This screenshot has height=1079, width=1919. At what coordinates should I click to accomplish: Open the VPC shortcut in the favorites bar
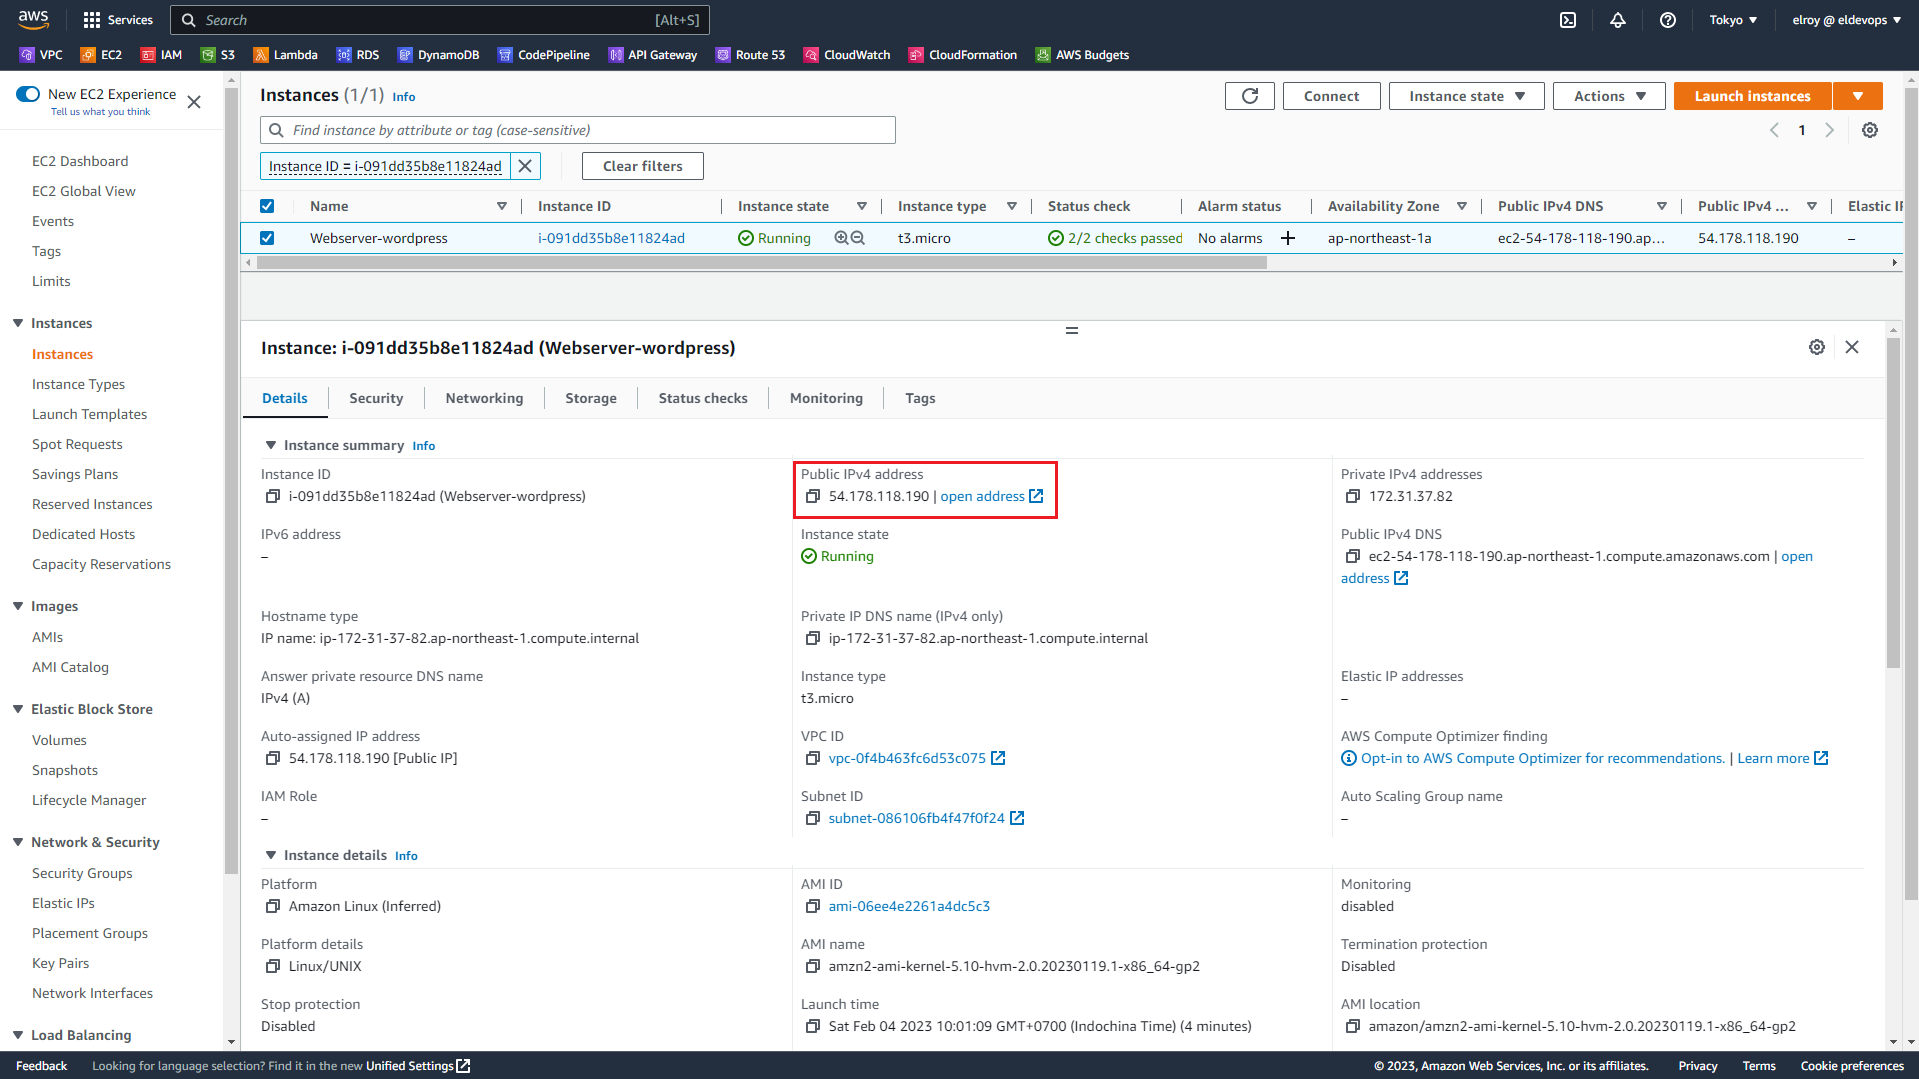pos(41,55)
